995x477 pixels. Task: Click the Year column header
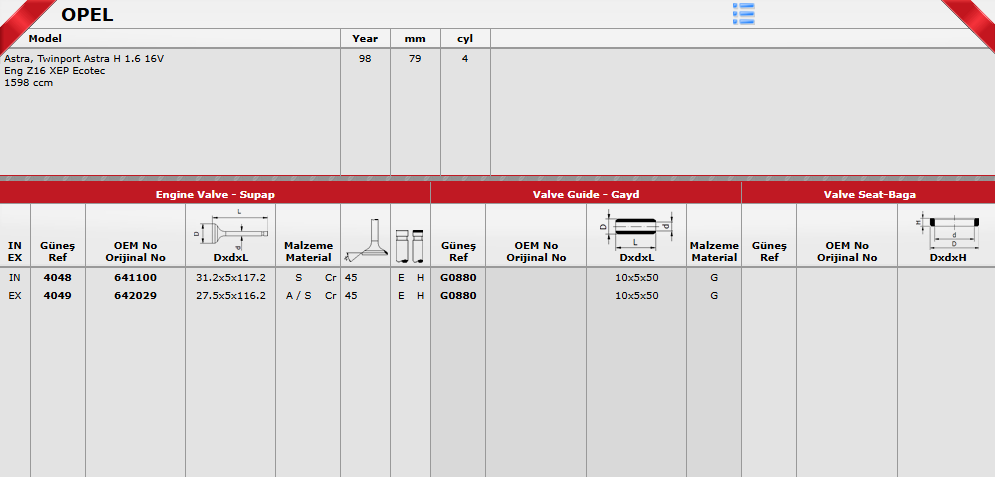[365, 39]
